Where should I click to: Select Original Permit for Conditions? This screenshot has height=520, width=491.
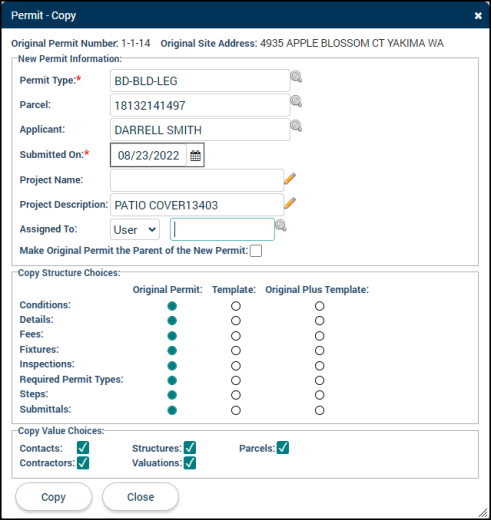pos(172,306)
